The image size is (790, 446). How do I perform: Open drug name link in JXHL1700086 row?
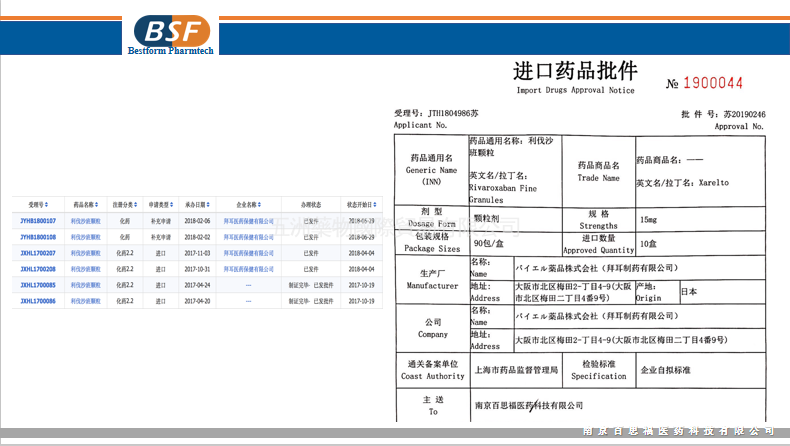pyautogui.click(x=86, y=301)
